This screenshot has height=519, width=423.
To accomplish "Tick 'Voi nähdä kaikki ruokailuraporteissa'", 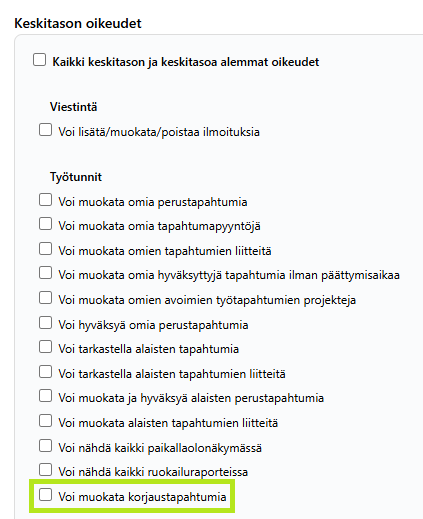I will [45, 470].
